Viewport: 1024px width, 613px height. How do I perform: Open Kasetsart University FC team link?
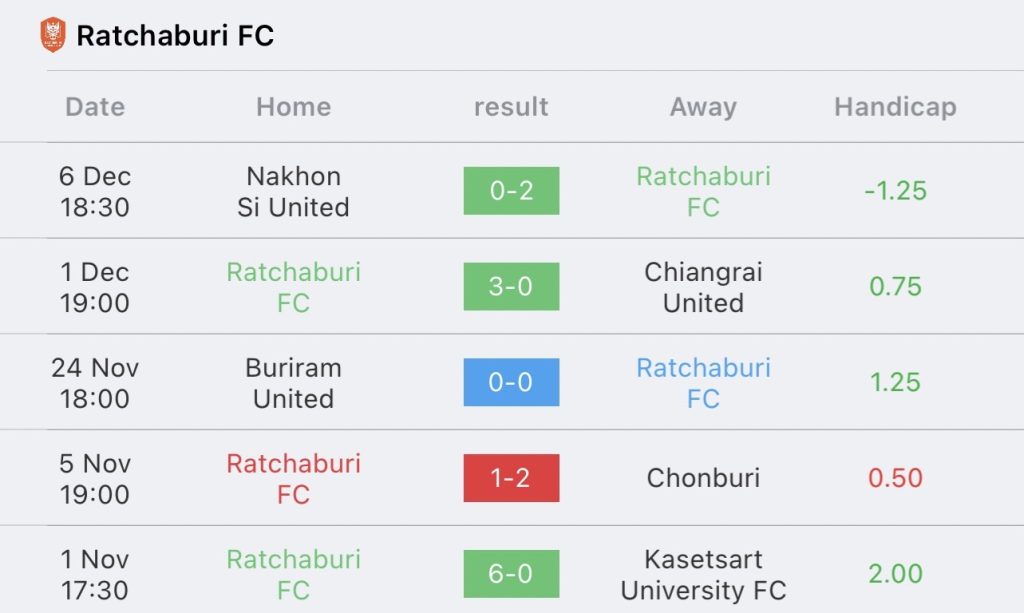[x=703, y=574]
